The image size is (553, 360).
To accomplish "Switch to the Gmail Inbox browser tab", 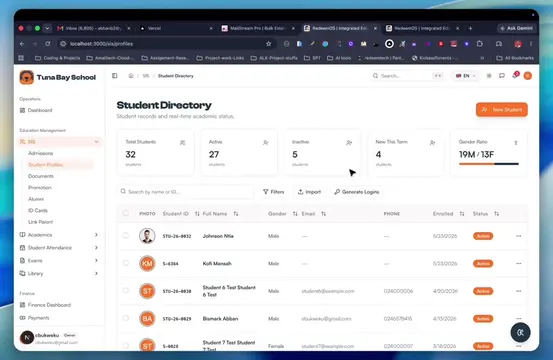I will pos(93,28).
